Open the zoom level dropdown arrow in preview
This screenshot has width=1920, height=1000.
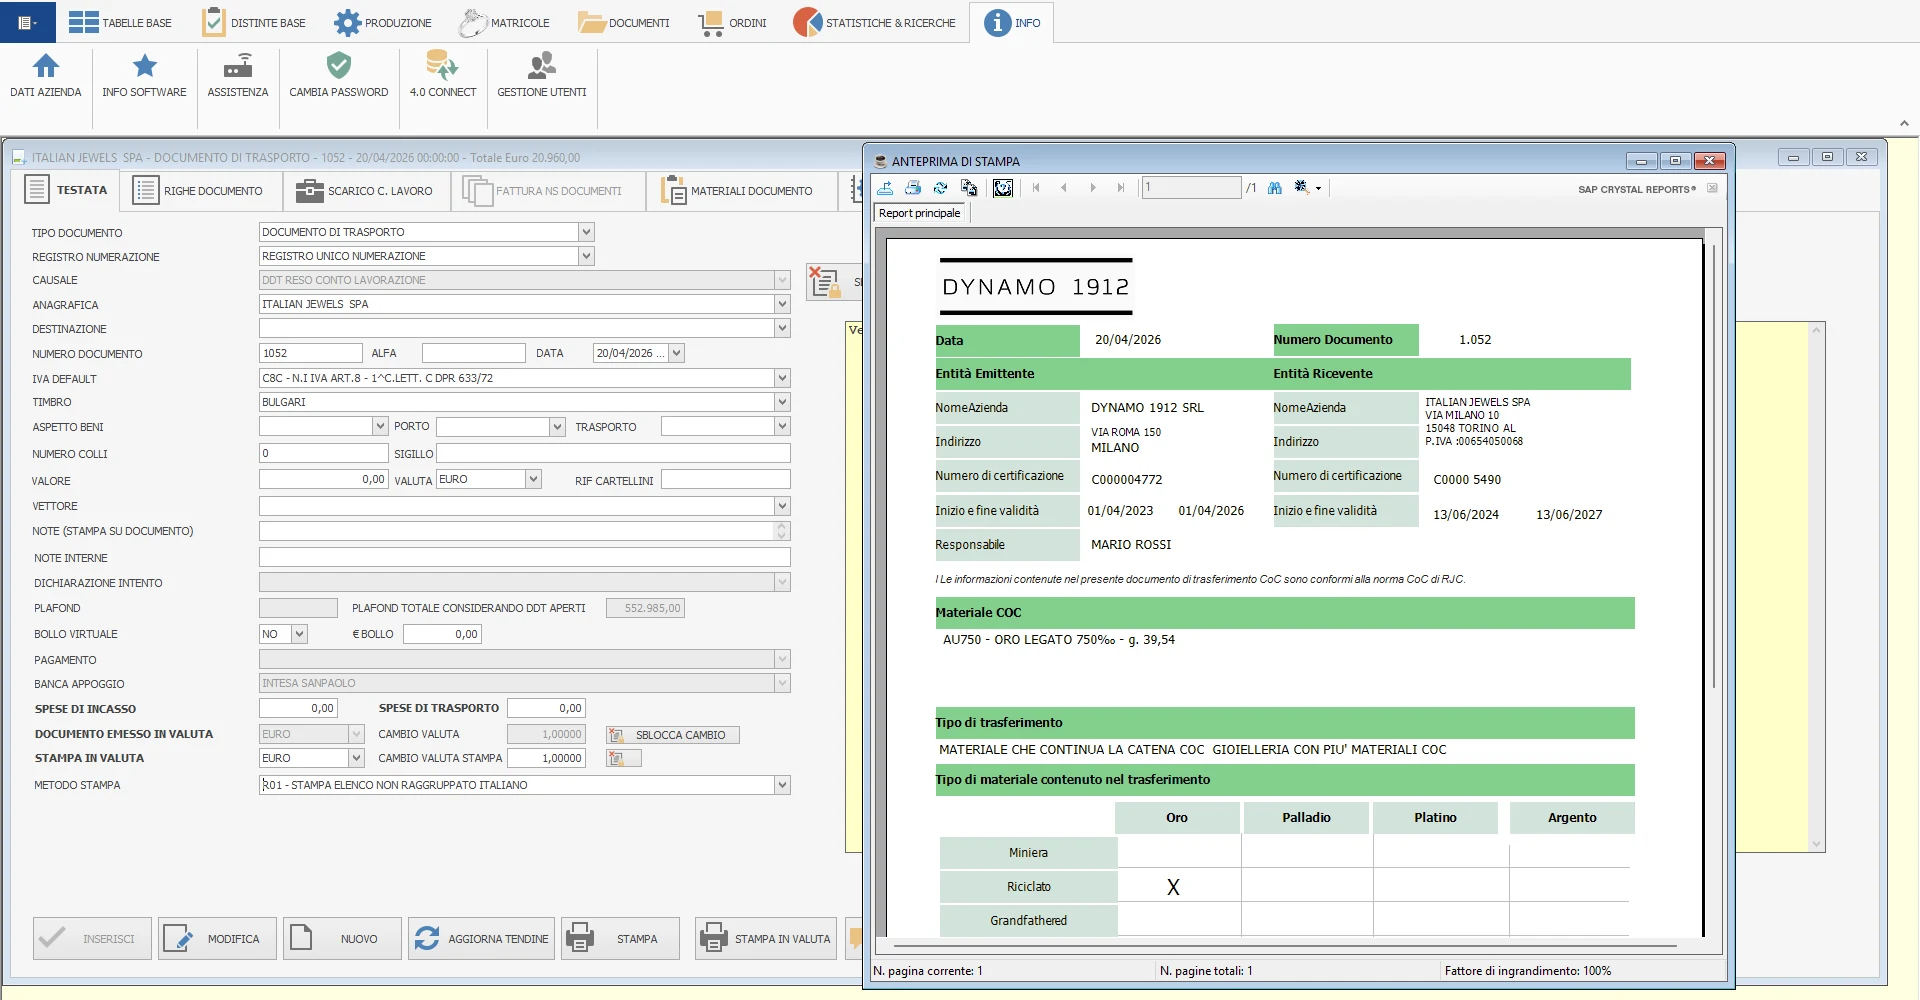(1319, 188)
